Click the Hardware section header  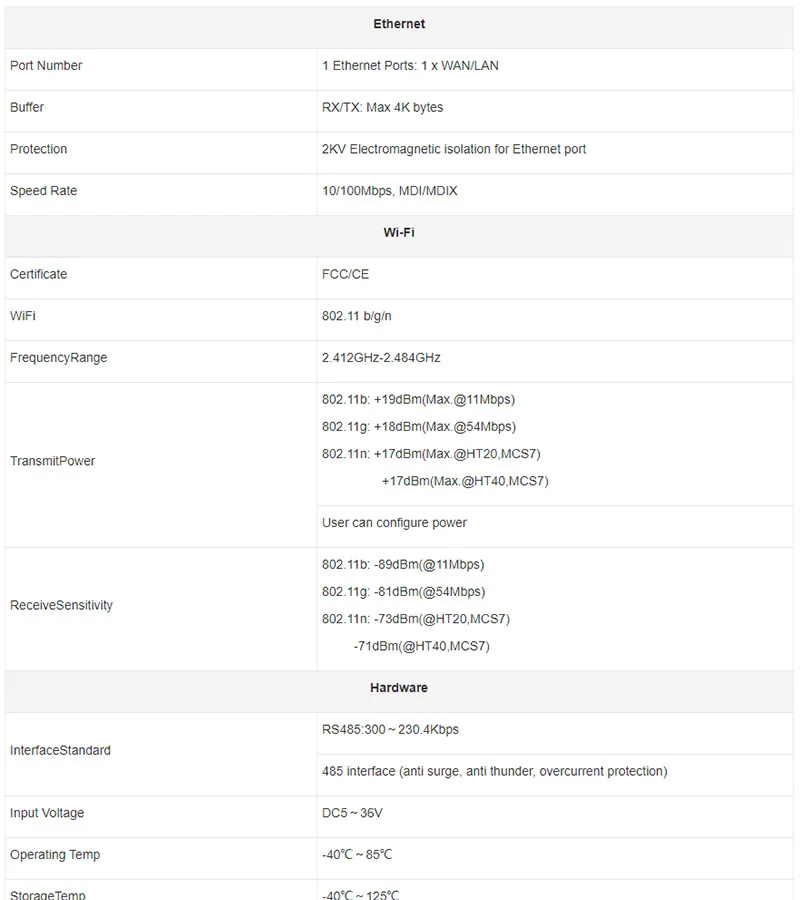pyautogui.click(x=399, y=688)
